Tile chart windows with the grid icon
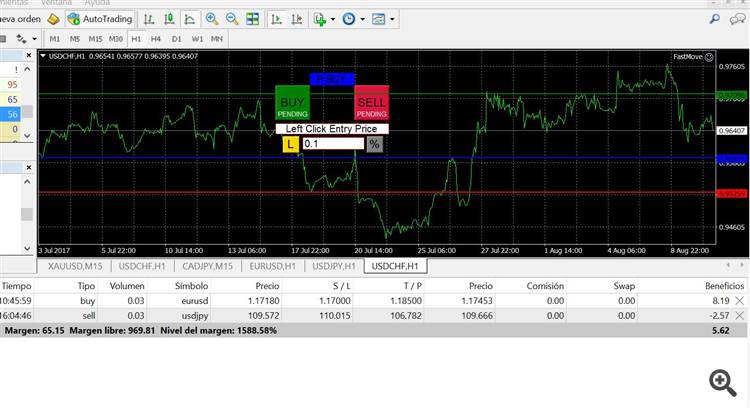This screenshot has height=409, width=750. pos(253,19)
